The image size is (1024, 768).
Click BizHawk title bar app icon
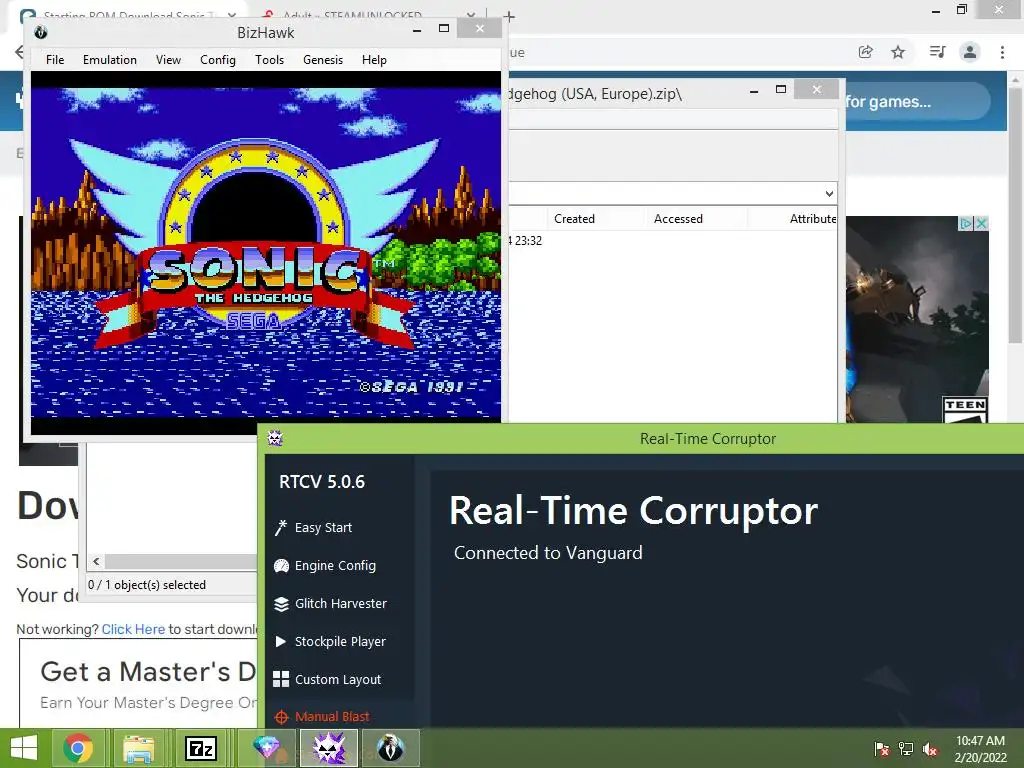tap(40, 32)
